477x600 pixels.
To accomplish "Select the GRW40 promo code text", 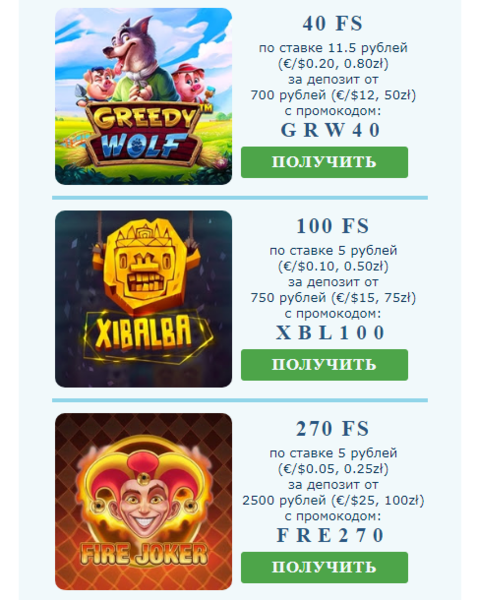I will (331, 130).
